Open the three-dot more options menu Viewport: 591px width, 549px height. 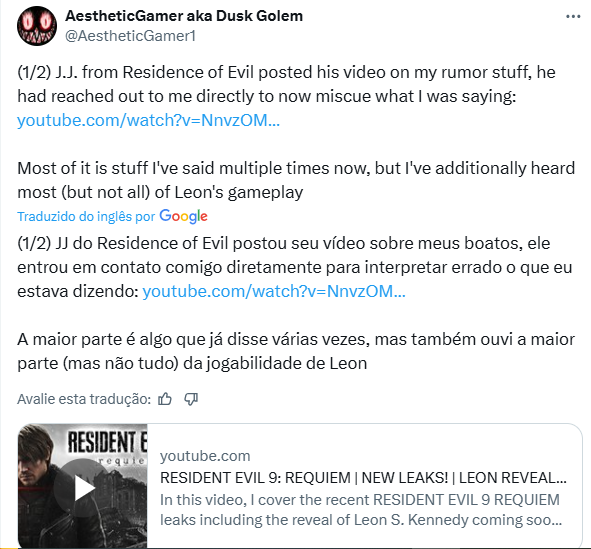pyautogui.click(x=573, y=17)
